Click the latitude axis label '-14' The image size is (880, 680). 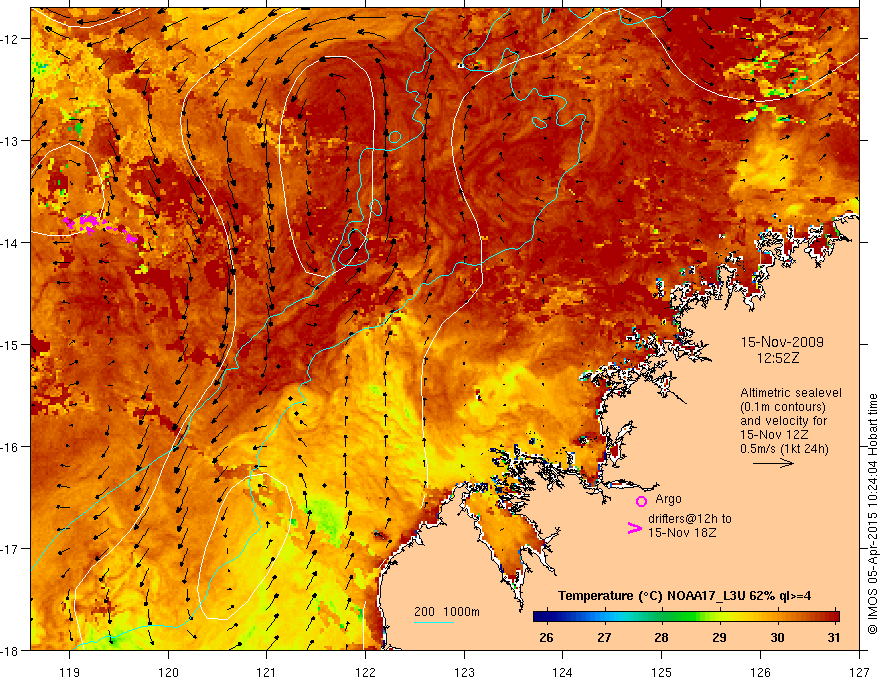tap(11, 243)
